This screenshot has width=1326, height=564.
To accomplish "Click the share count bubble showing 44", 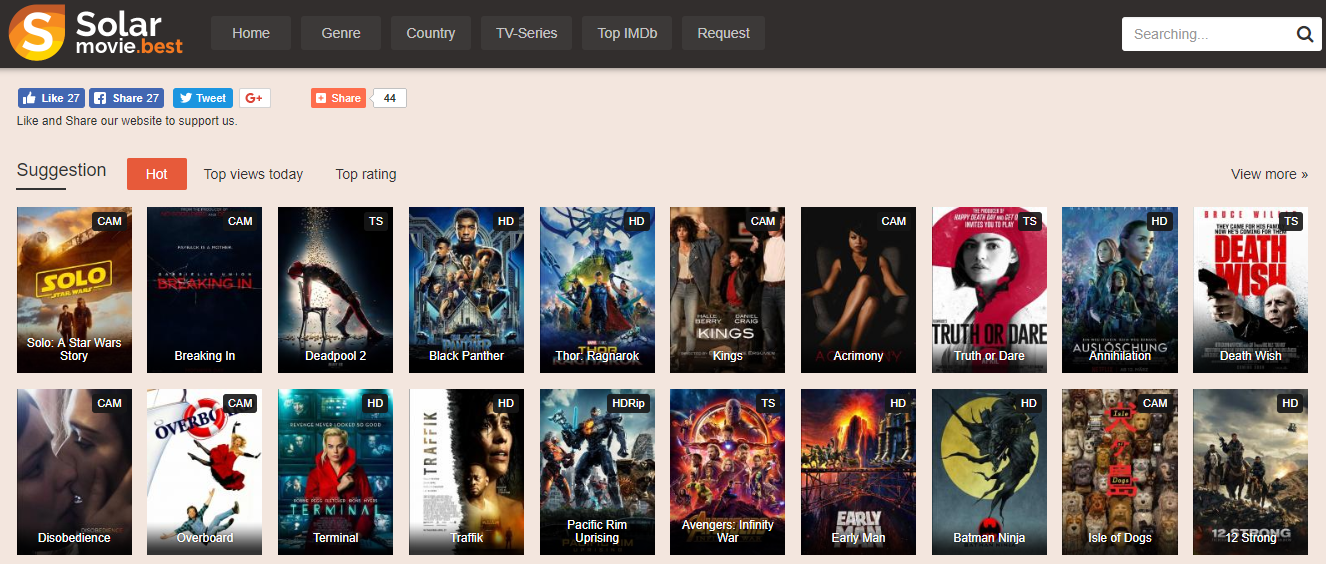I will click(x=390, y=98).
